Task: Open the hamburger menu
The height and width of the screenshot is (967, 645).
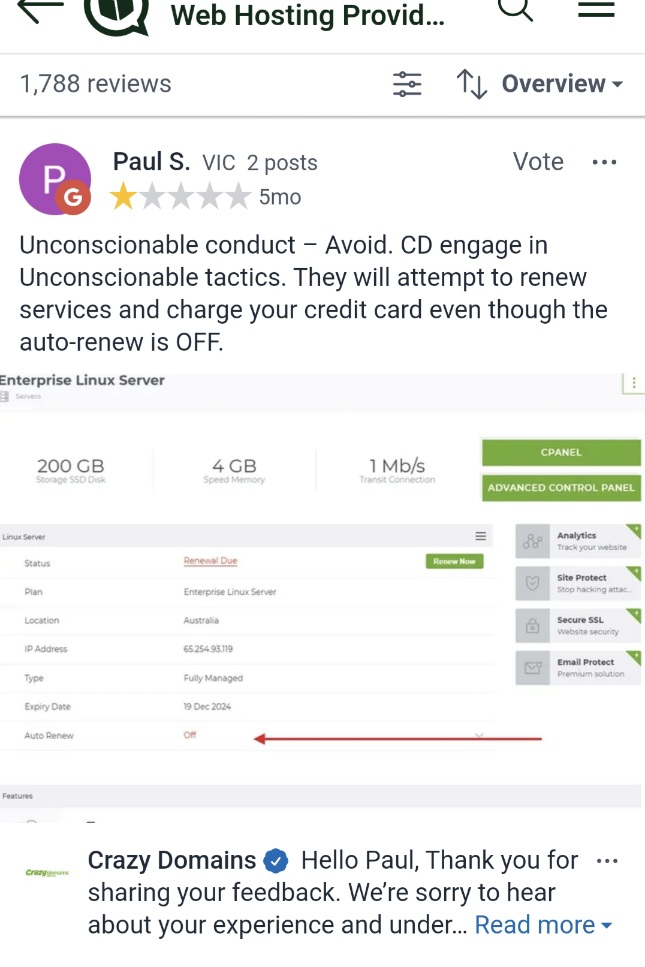Action: 596,9
